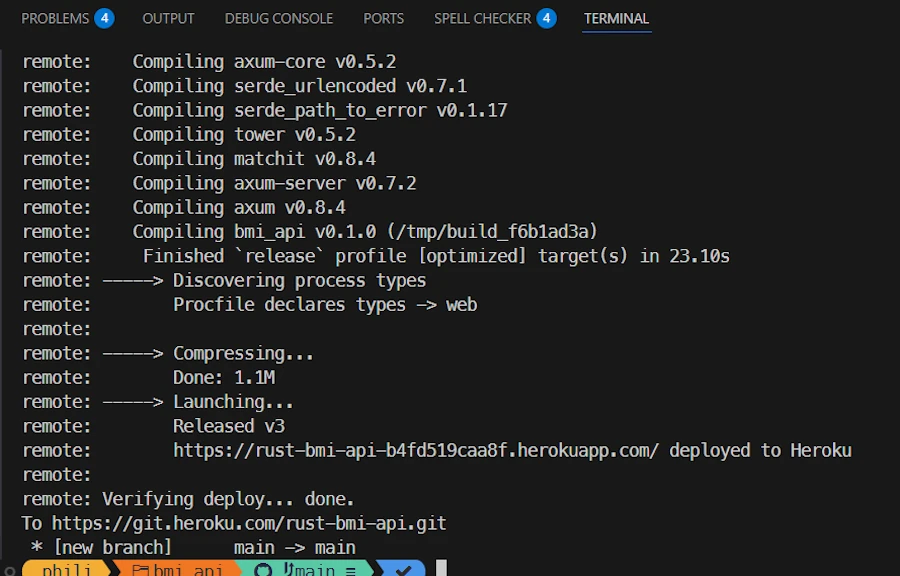Screen dimensions: 900x576
Task: Open the SPELL CHECKER tab
Action: tap(483, 18)
